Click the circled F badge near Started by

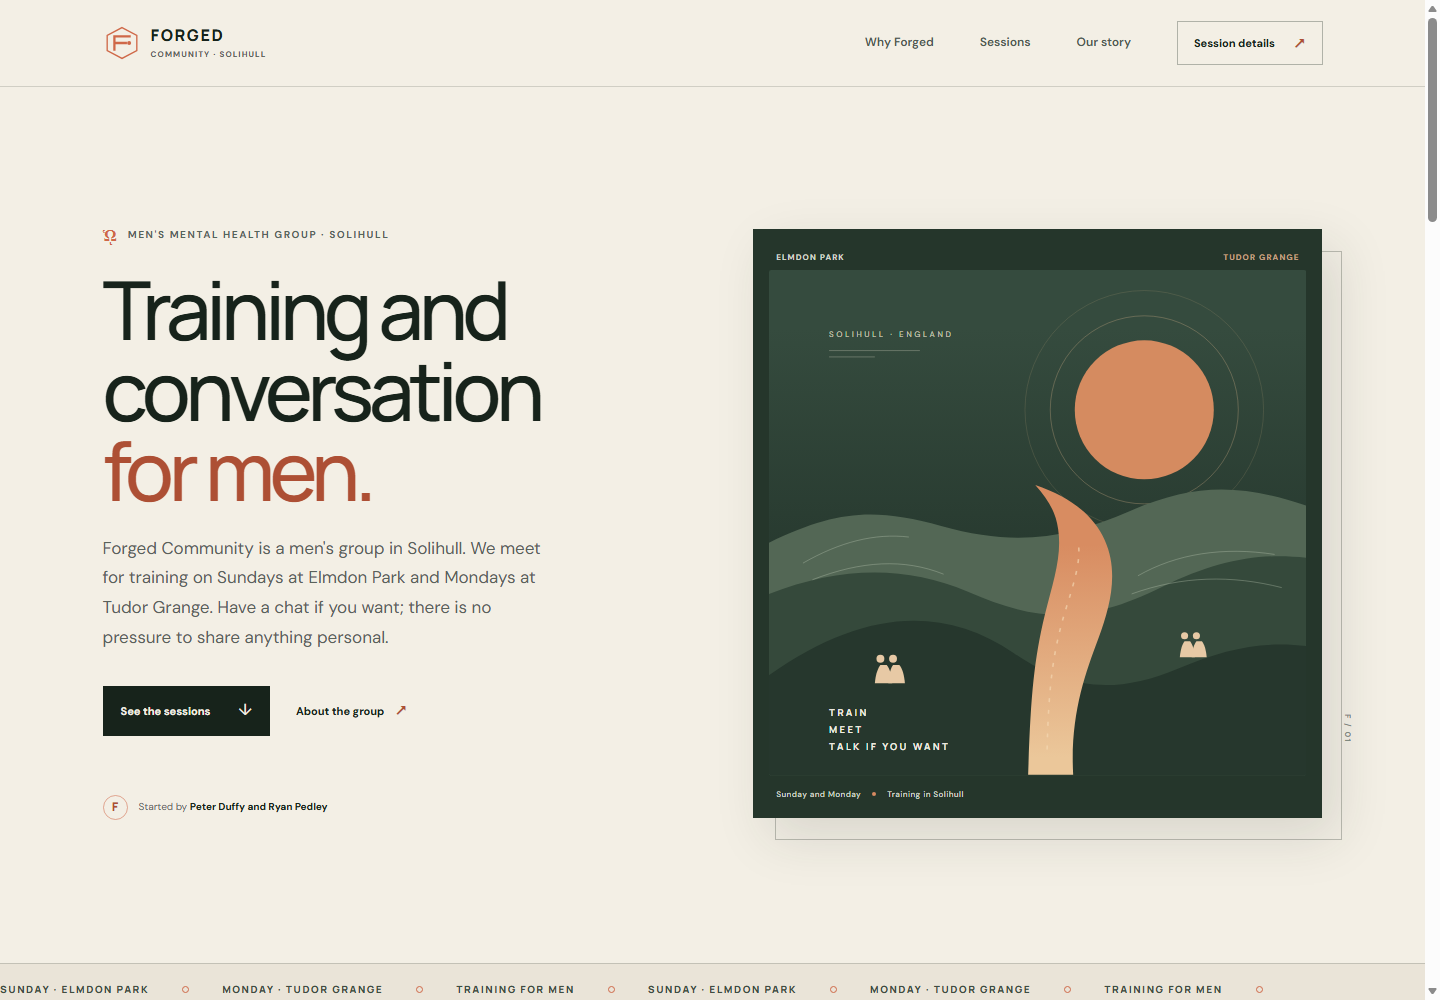point(115,807)
